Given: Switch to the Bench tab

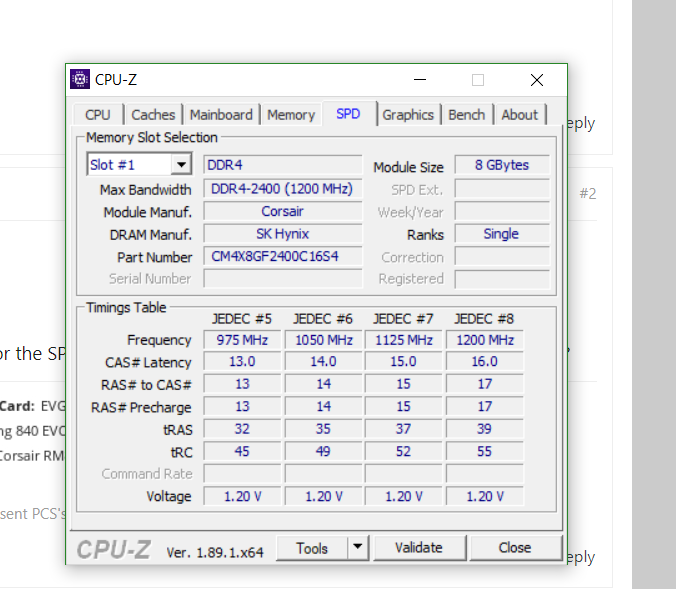Looking at the screenshot, I should [466, 115].
